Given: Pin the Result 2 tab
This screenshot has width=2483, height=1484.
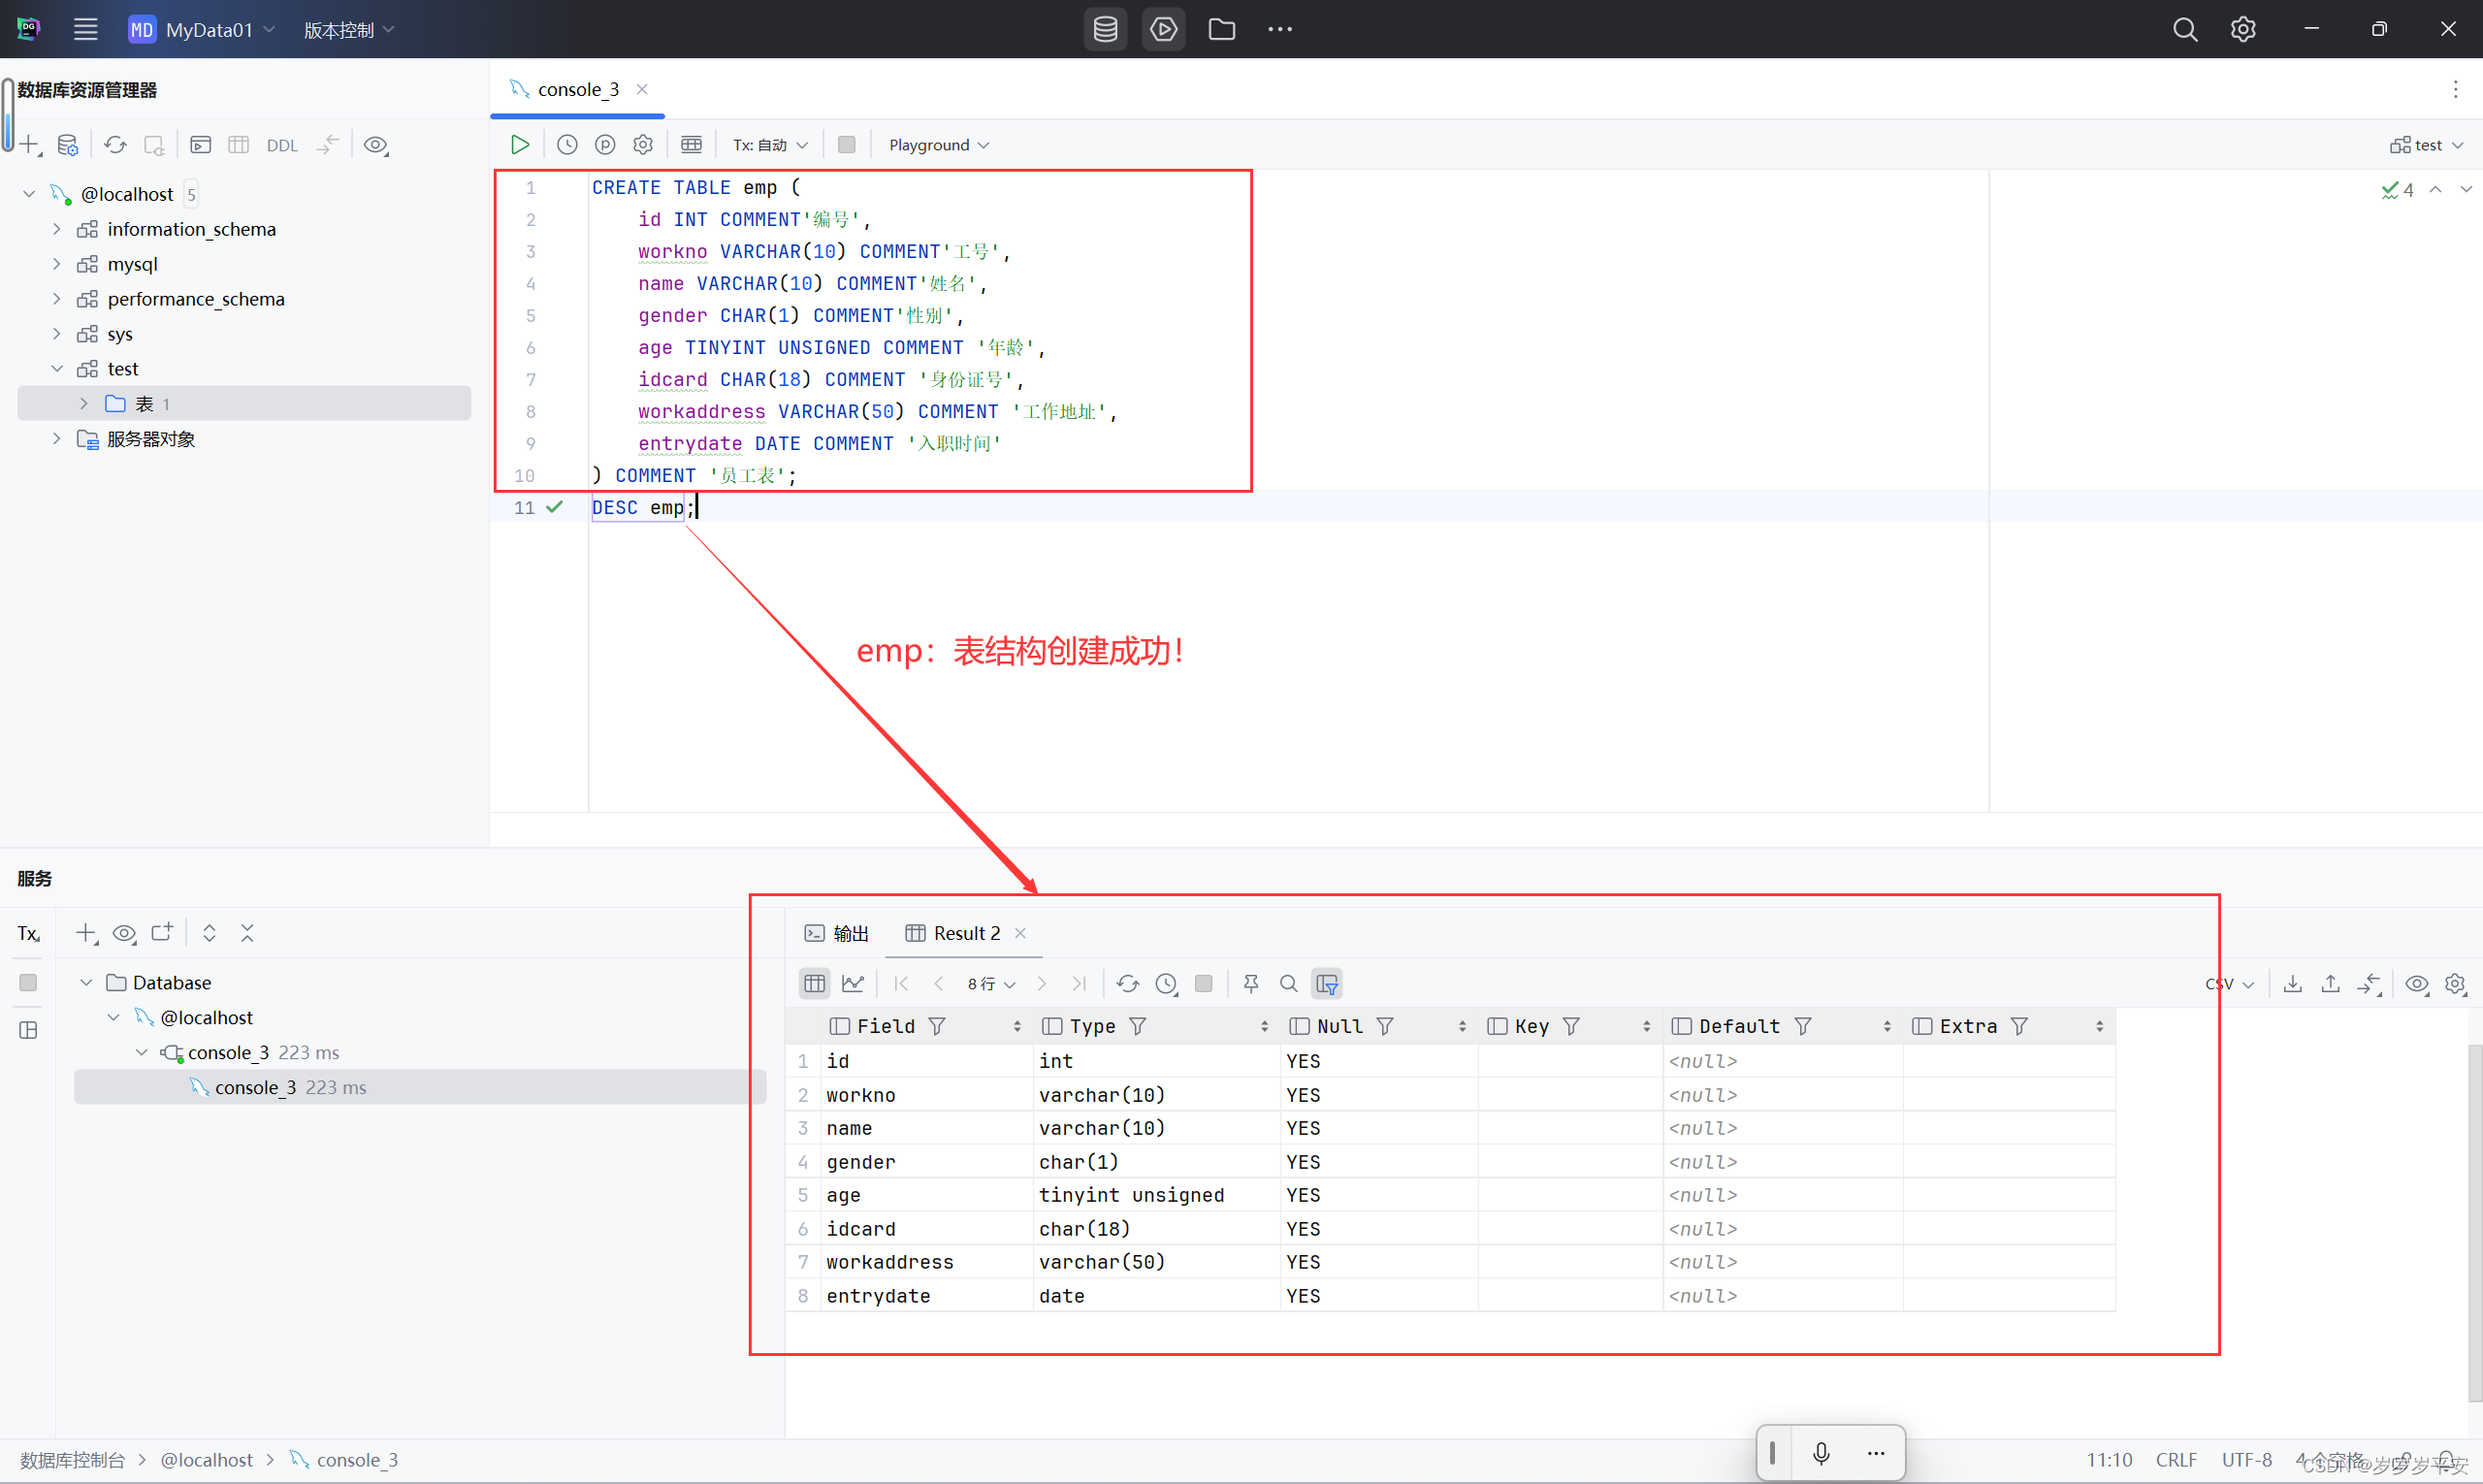Looking at the screenshot, I should tap(1251, 984).
